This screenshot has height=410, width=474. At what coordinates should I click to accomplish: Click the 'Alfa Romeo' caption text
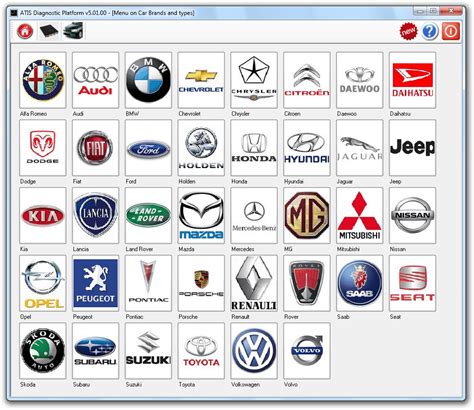coord(33,114)
